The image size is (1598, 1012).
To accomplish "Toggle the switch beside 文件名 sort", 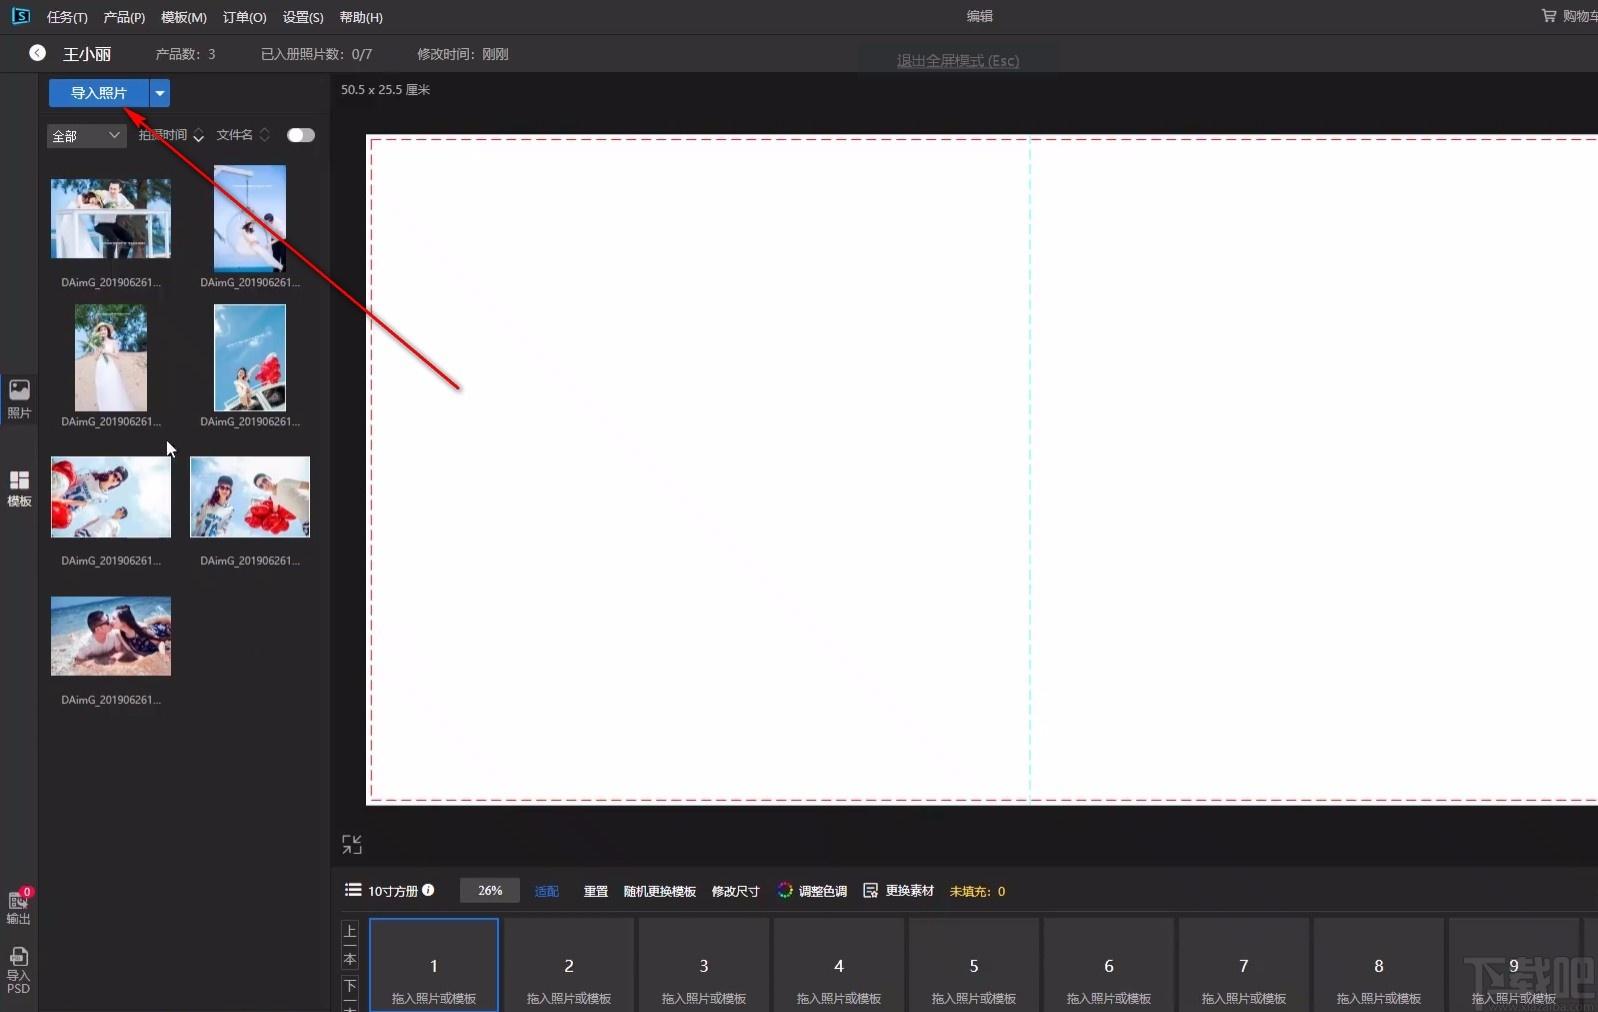I will (300, 135).
